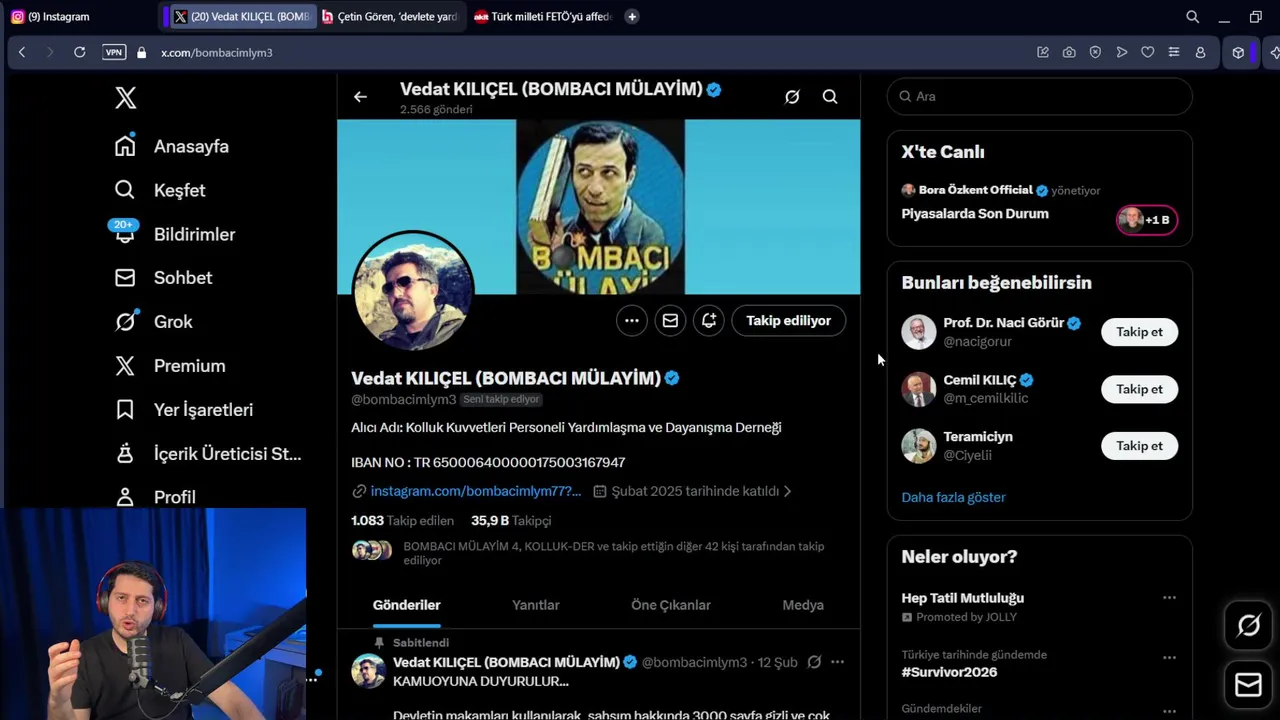Screen dimensions: 1280x720
Task: Click the heart bookmark icon in toolbar
Action: pyautogui.click(x=1147, y=52)
